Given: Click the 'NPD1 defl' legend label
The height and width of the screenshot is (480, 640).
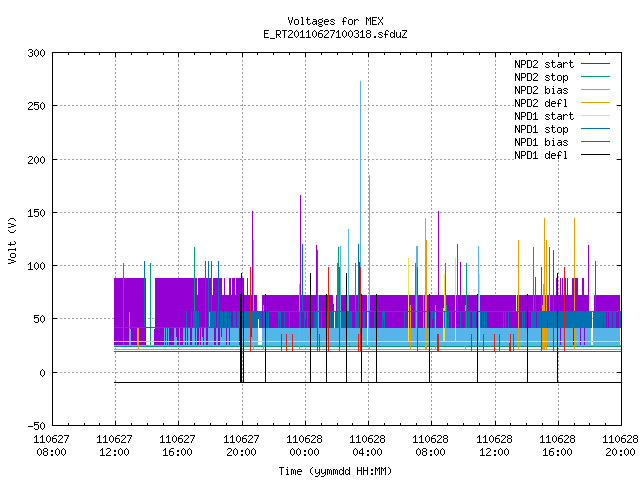Looking at the screenshot, I should pyautogui.click(x=541, y=155).
